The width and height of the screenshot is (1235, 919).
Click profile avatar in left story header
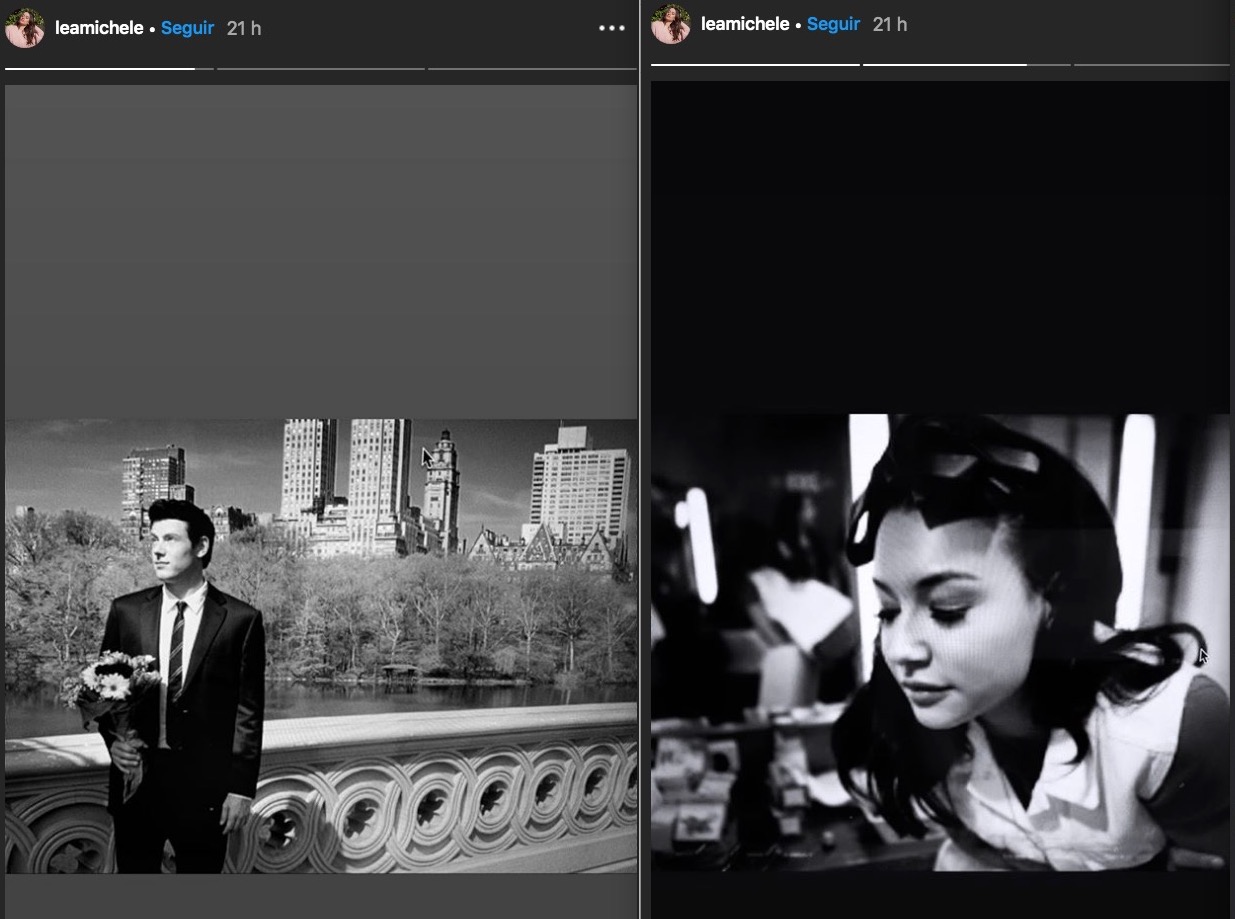(x=25, y=28)
